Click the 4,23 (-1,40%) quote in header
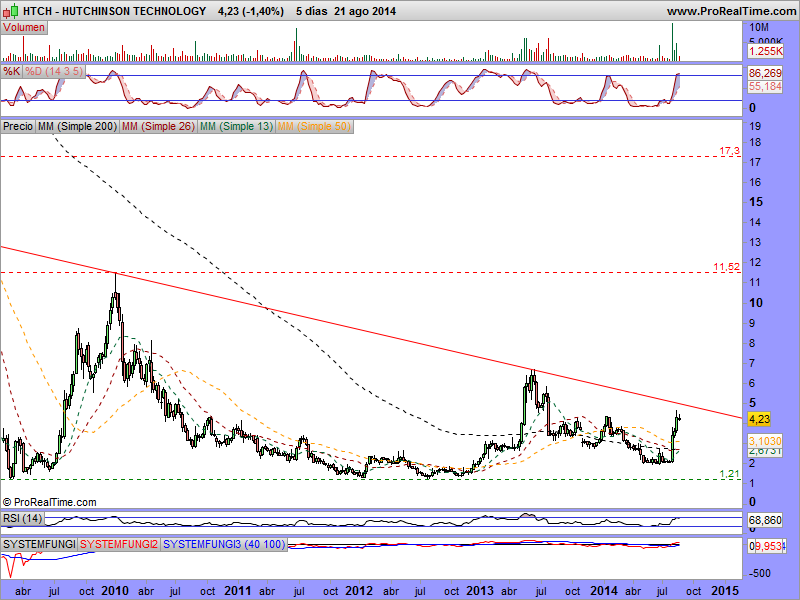This screenshot has width=800, height=600. (251, 11)
